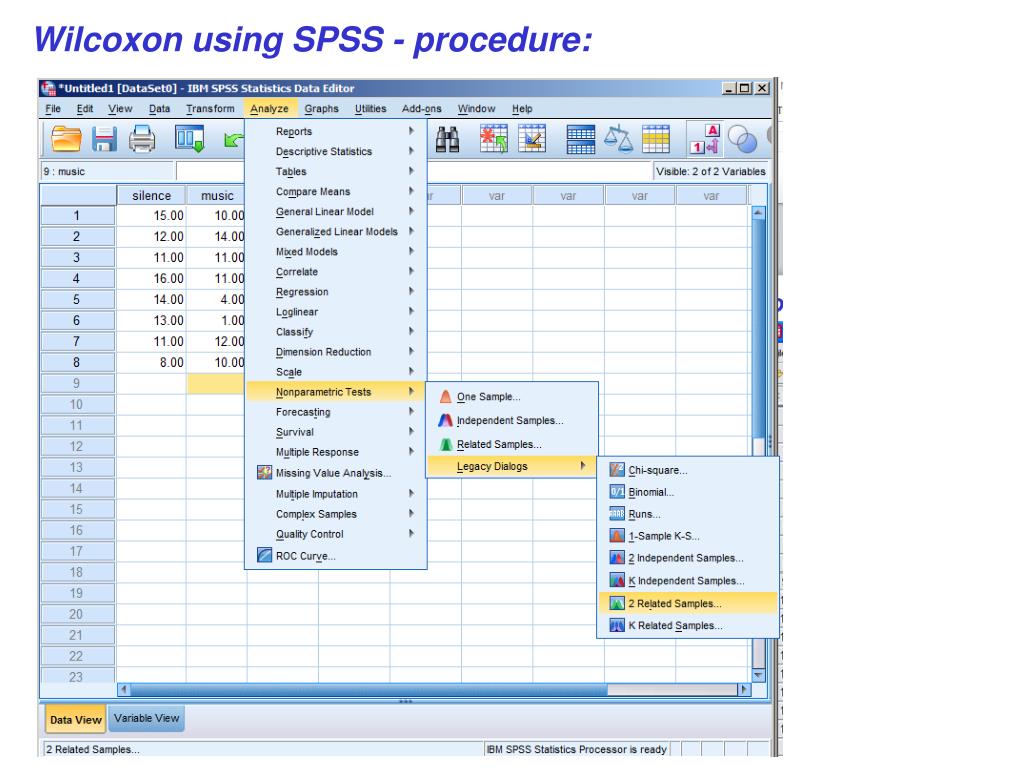Choose Mixed Models in Analyze menu

coord(336,251)
